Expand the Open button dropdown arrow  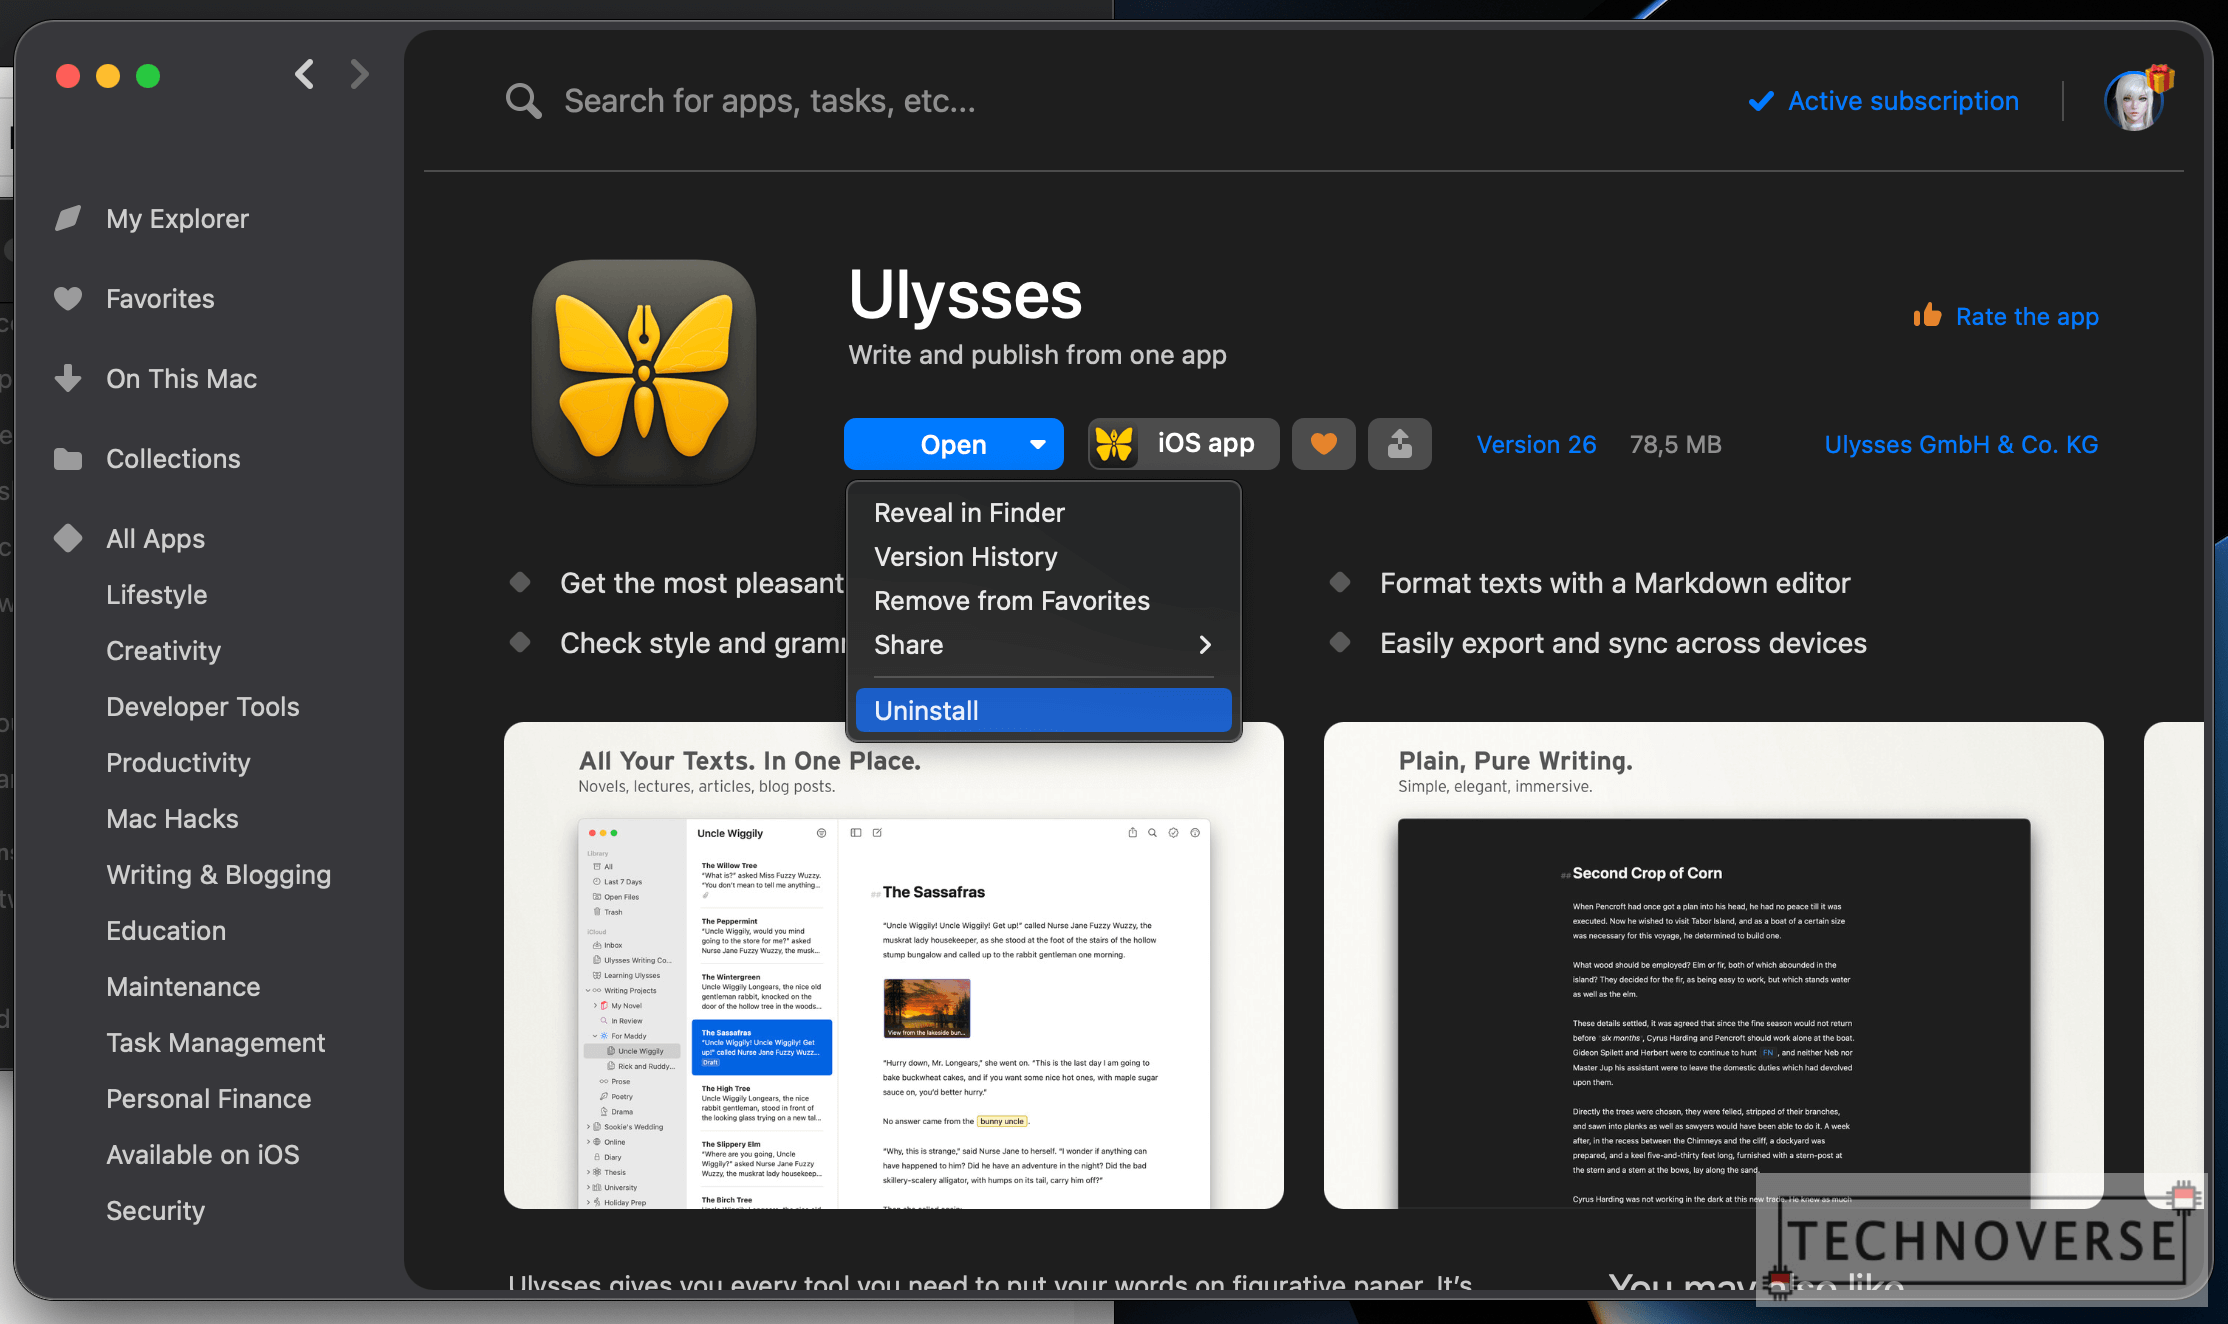click(x=1038, y=444)
